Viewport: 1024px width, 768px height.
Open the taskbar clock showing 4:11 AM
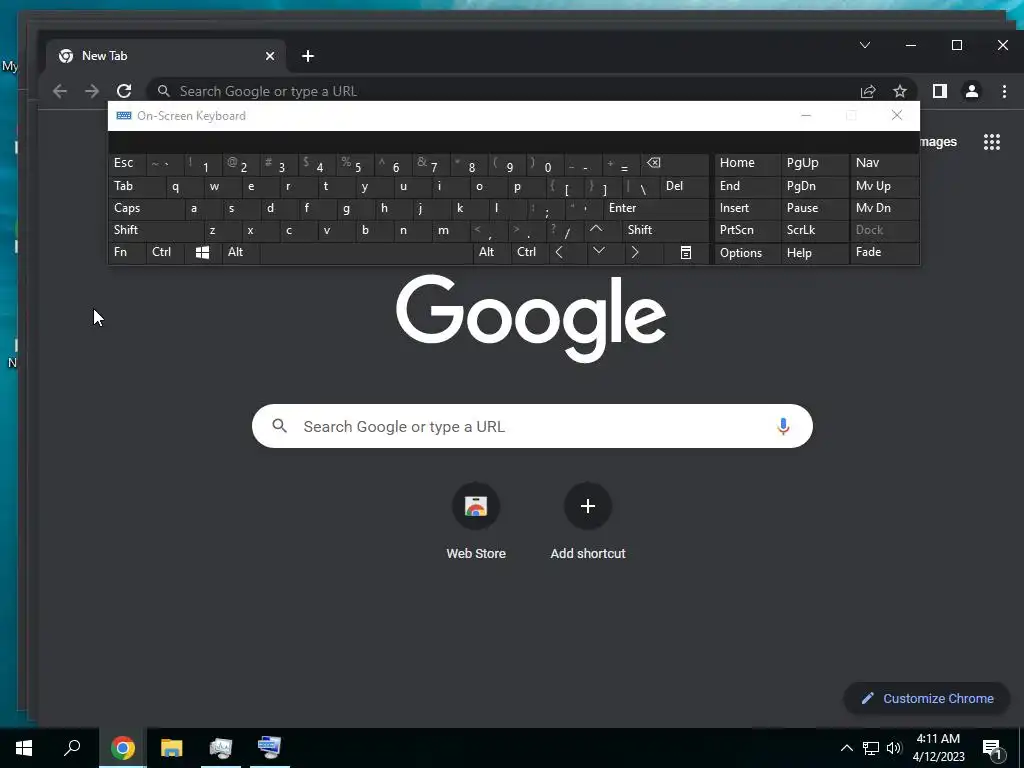click(x=938, y=748)
